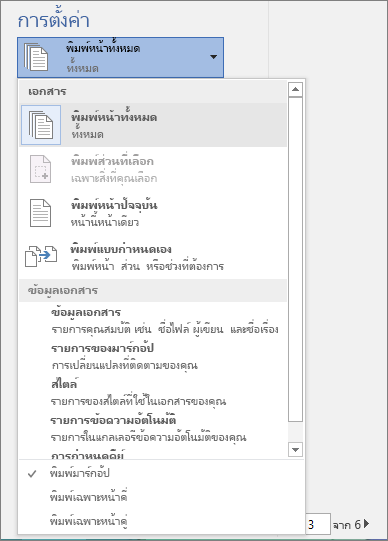Choose พิมพ์ส่วนที่เลือก option
388x541 pixels.
pyautogui.click(x=153, y=169)
